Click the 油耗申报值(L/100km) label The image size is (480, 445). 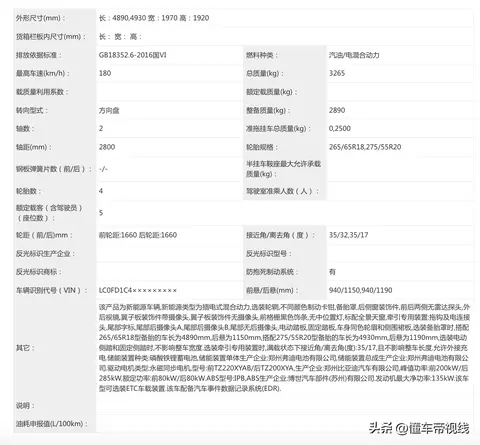pyautogui.click(x=52, y=424)
